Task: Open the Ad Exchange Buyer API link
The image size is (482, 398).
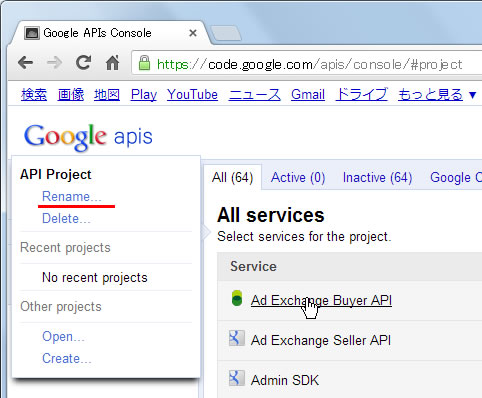Action: pos(321,300)
